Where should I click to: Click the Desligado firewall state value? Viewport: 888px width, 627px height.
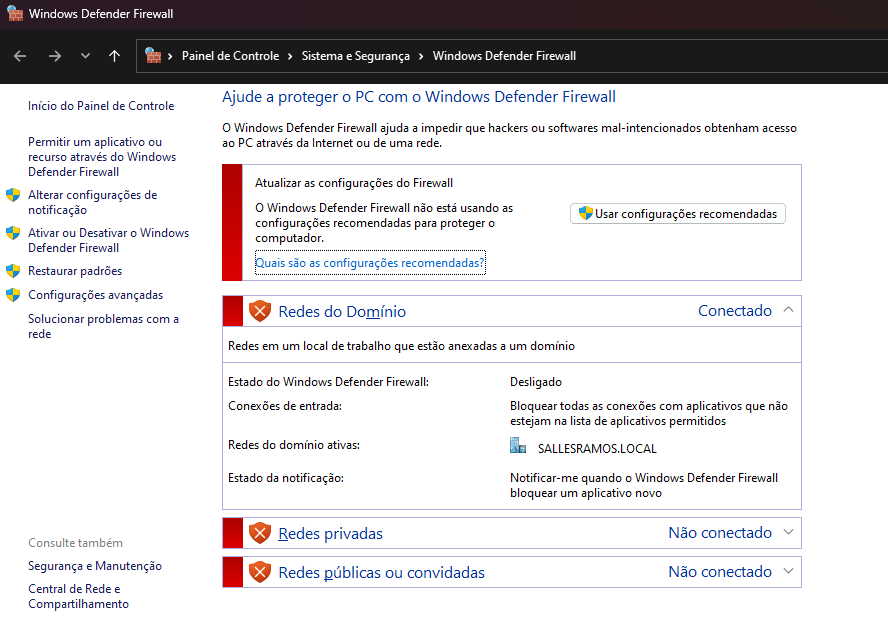pyautogui.click(x=536, y=382)
